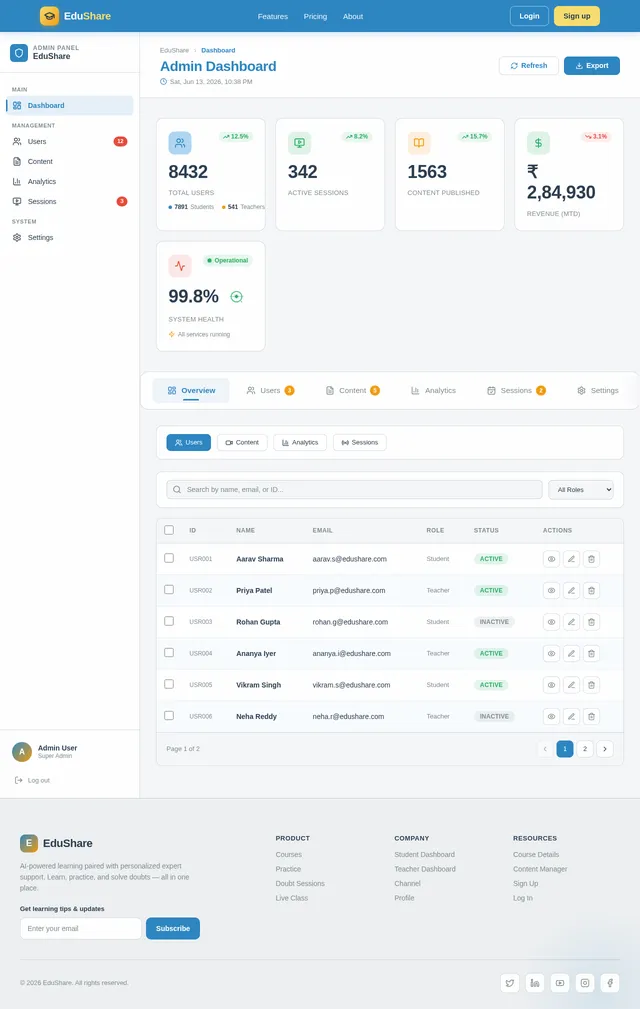Viewport: 640px width, 1009px height.
Task: Click the Revenue dollar sign icon
Action: point(538,143)
